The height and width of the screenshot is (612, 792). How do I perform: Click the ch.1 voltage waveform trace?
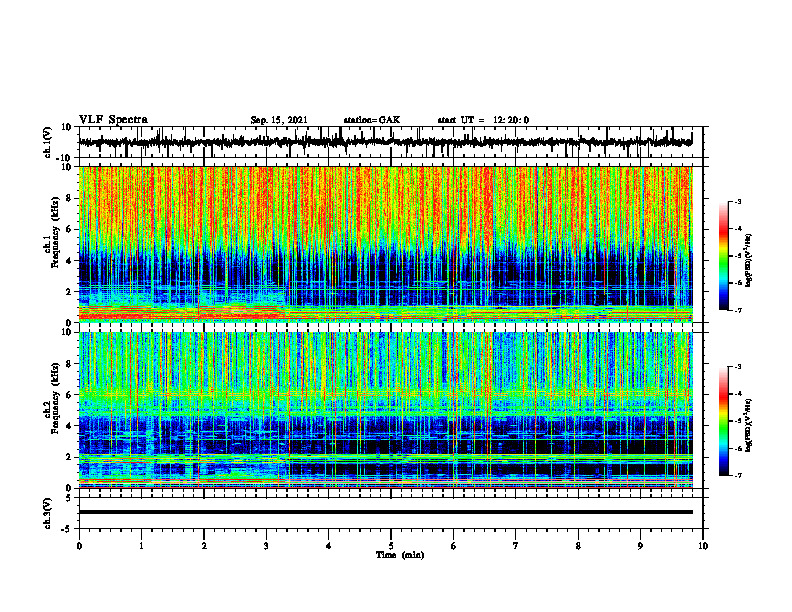[x=385, y=142]
